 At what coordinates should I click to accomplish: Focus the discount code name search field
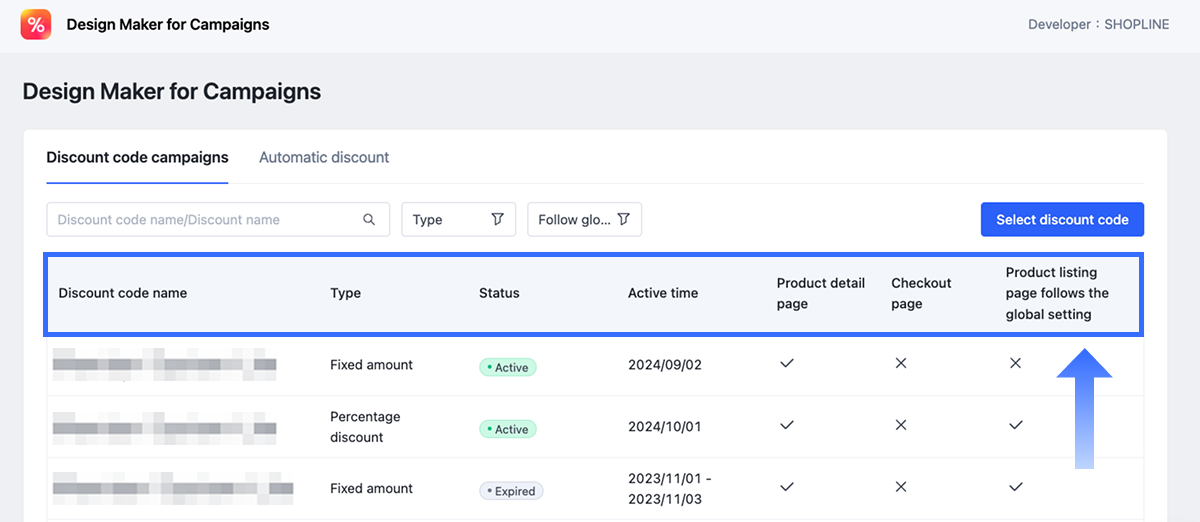205,220
